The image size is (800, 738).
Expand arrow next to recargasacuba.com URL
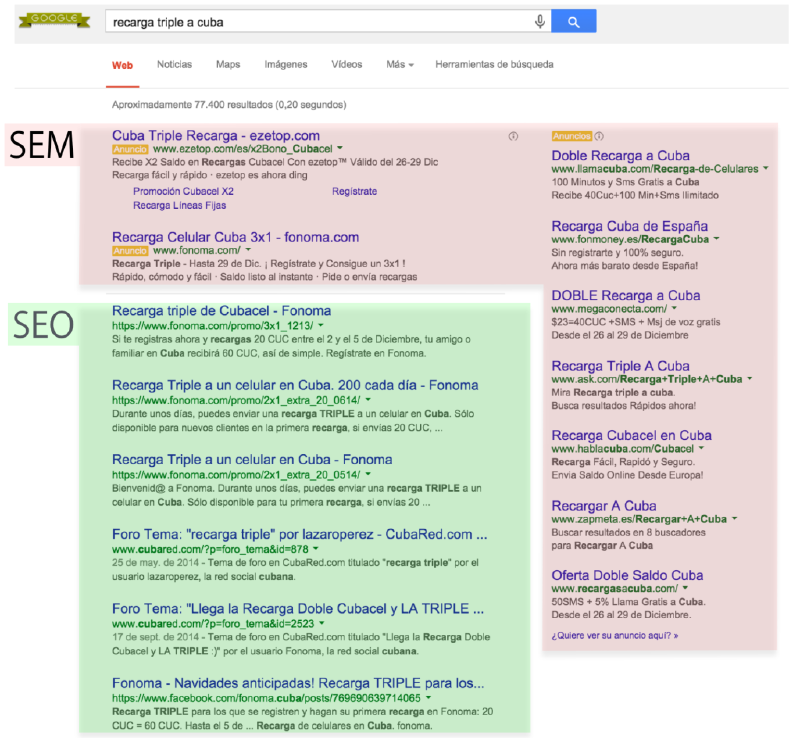pyautogui.click(x=686, y=588)
